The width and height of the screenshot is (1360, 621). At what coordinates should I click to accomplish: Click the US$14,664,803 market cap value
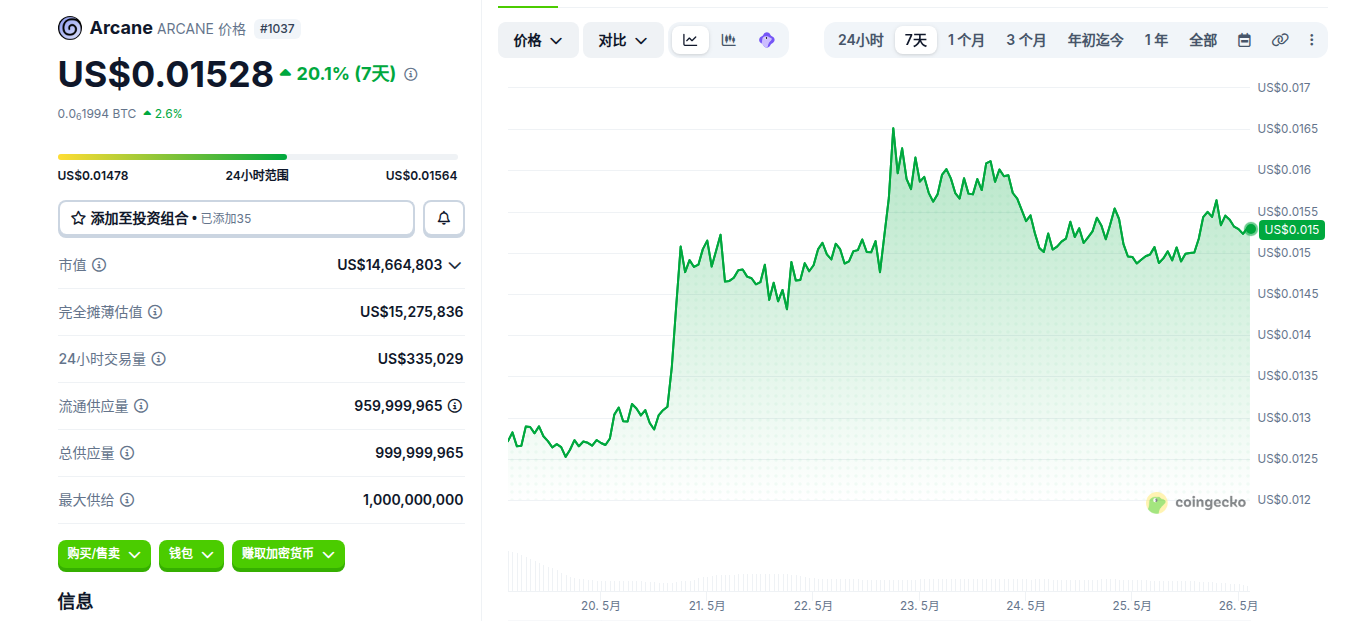click(390, 265)
